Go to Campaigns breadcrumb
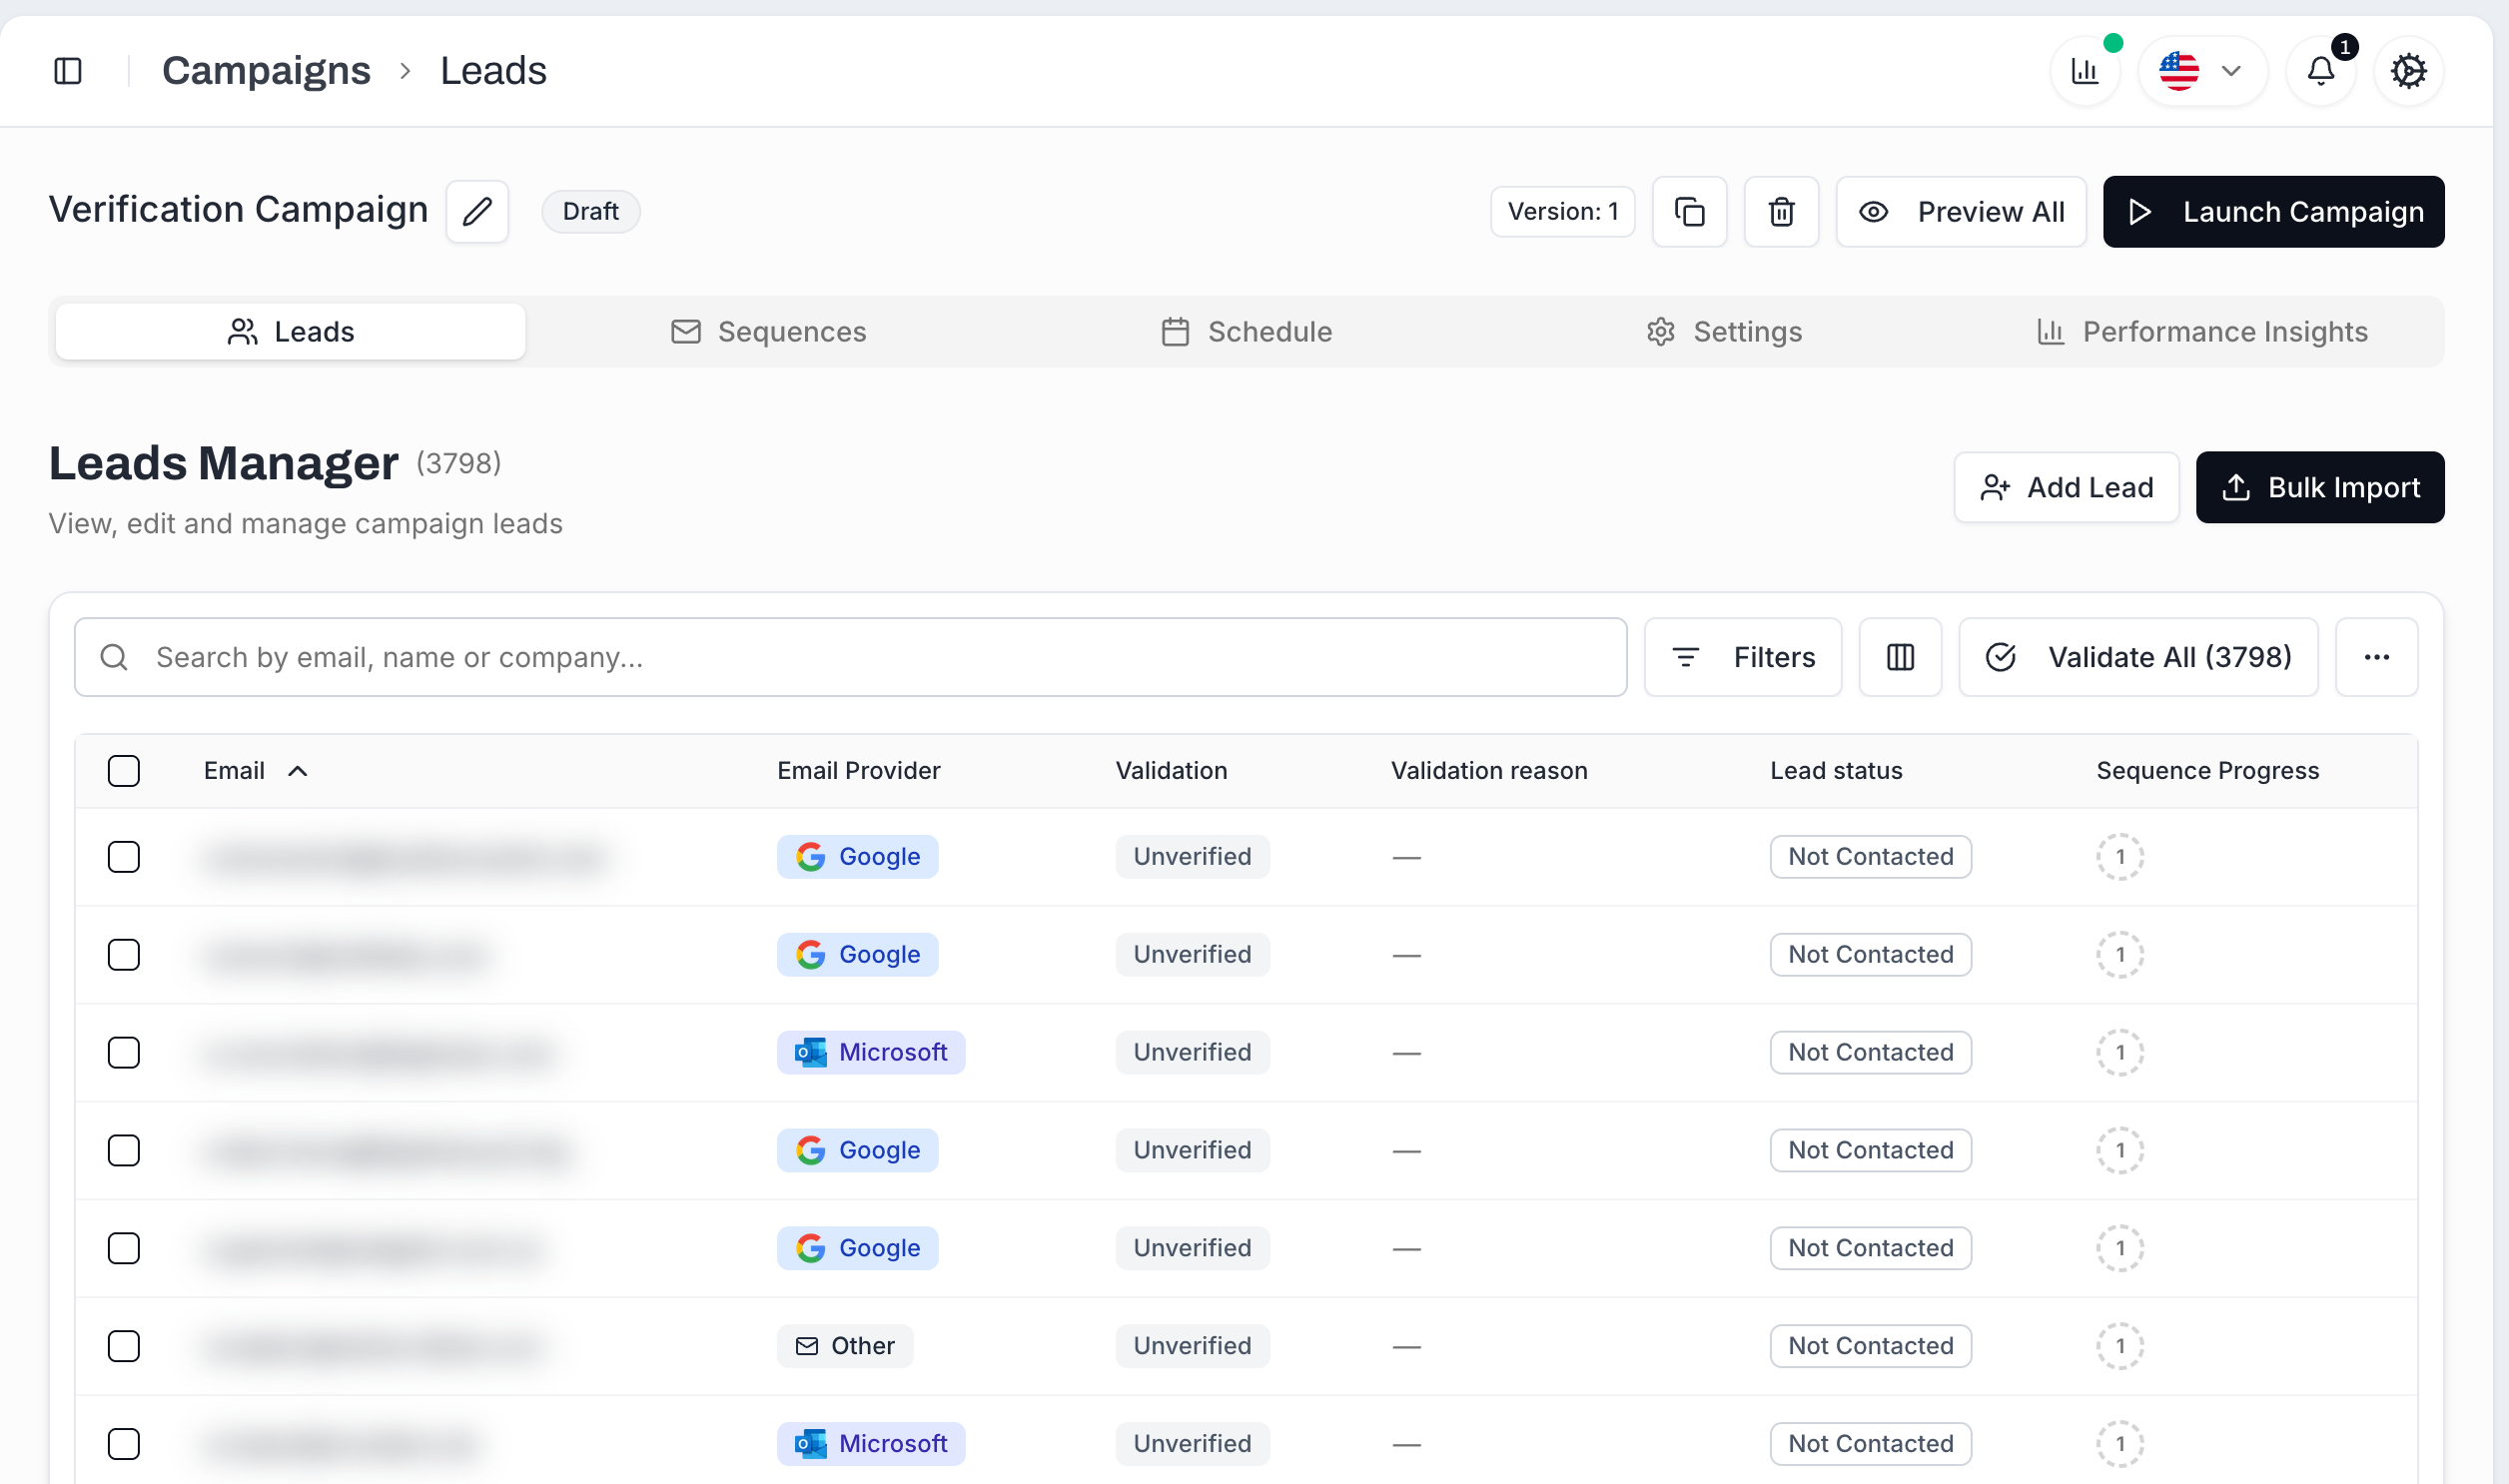The height and width of the screenshot is (1484, 2509). 266,71
